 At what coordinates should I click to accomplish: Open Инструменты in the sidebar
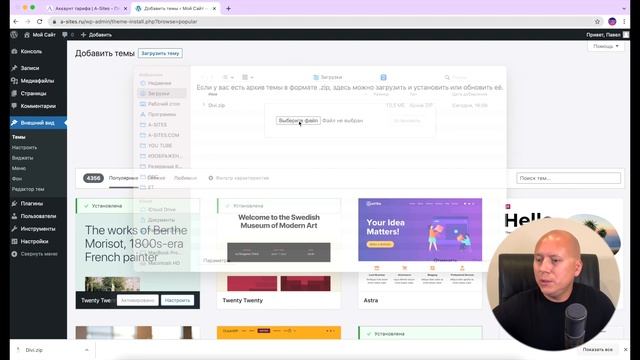point(38,229)
